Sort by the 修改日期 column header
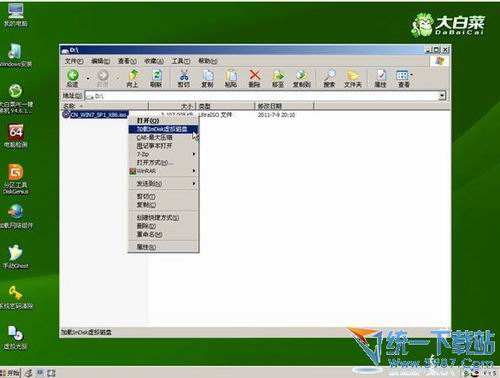 [x=284, y=106]
